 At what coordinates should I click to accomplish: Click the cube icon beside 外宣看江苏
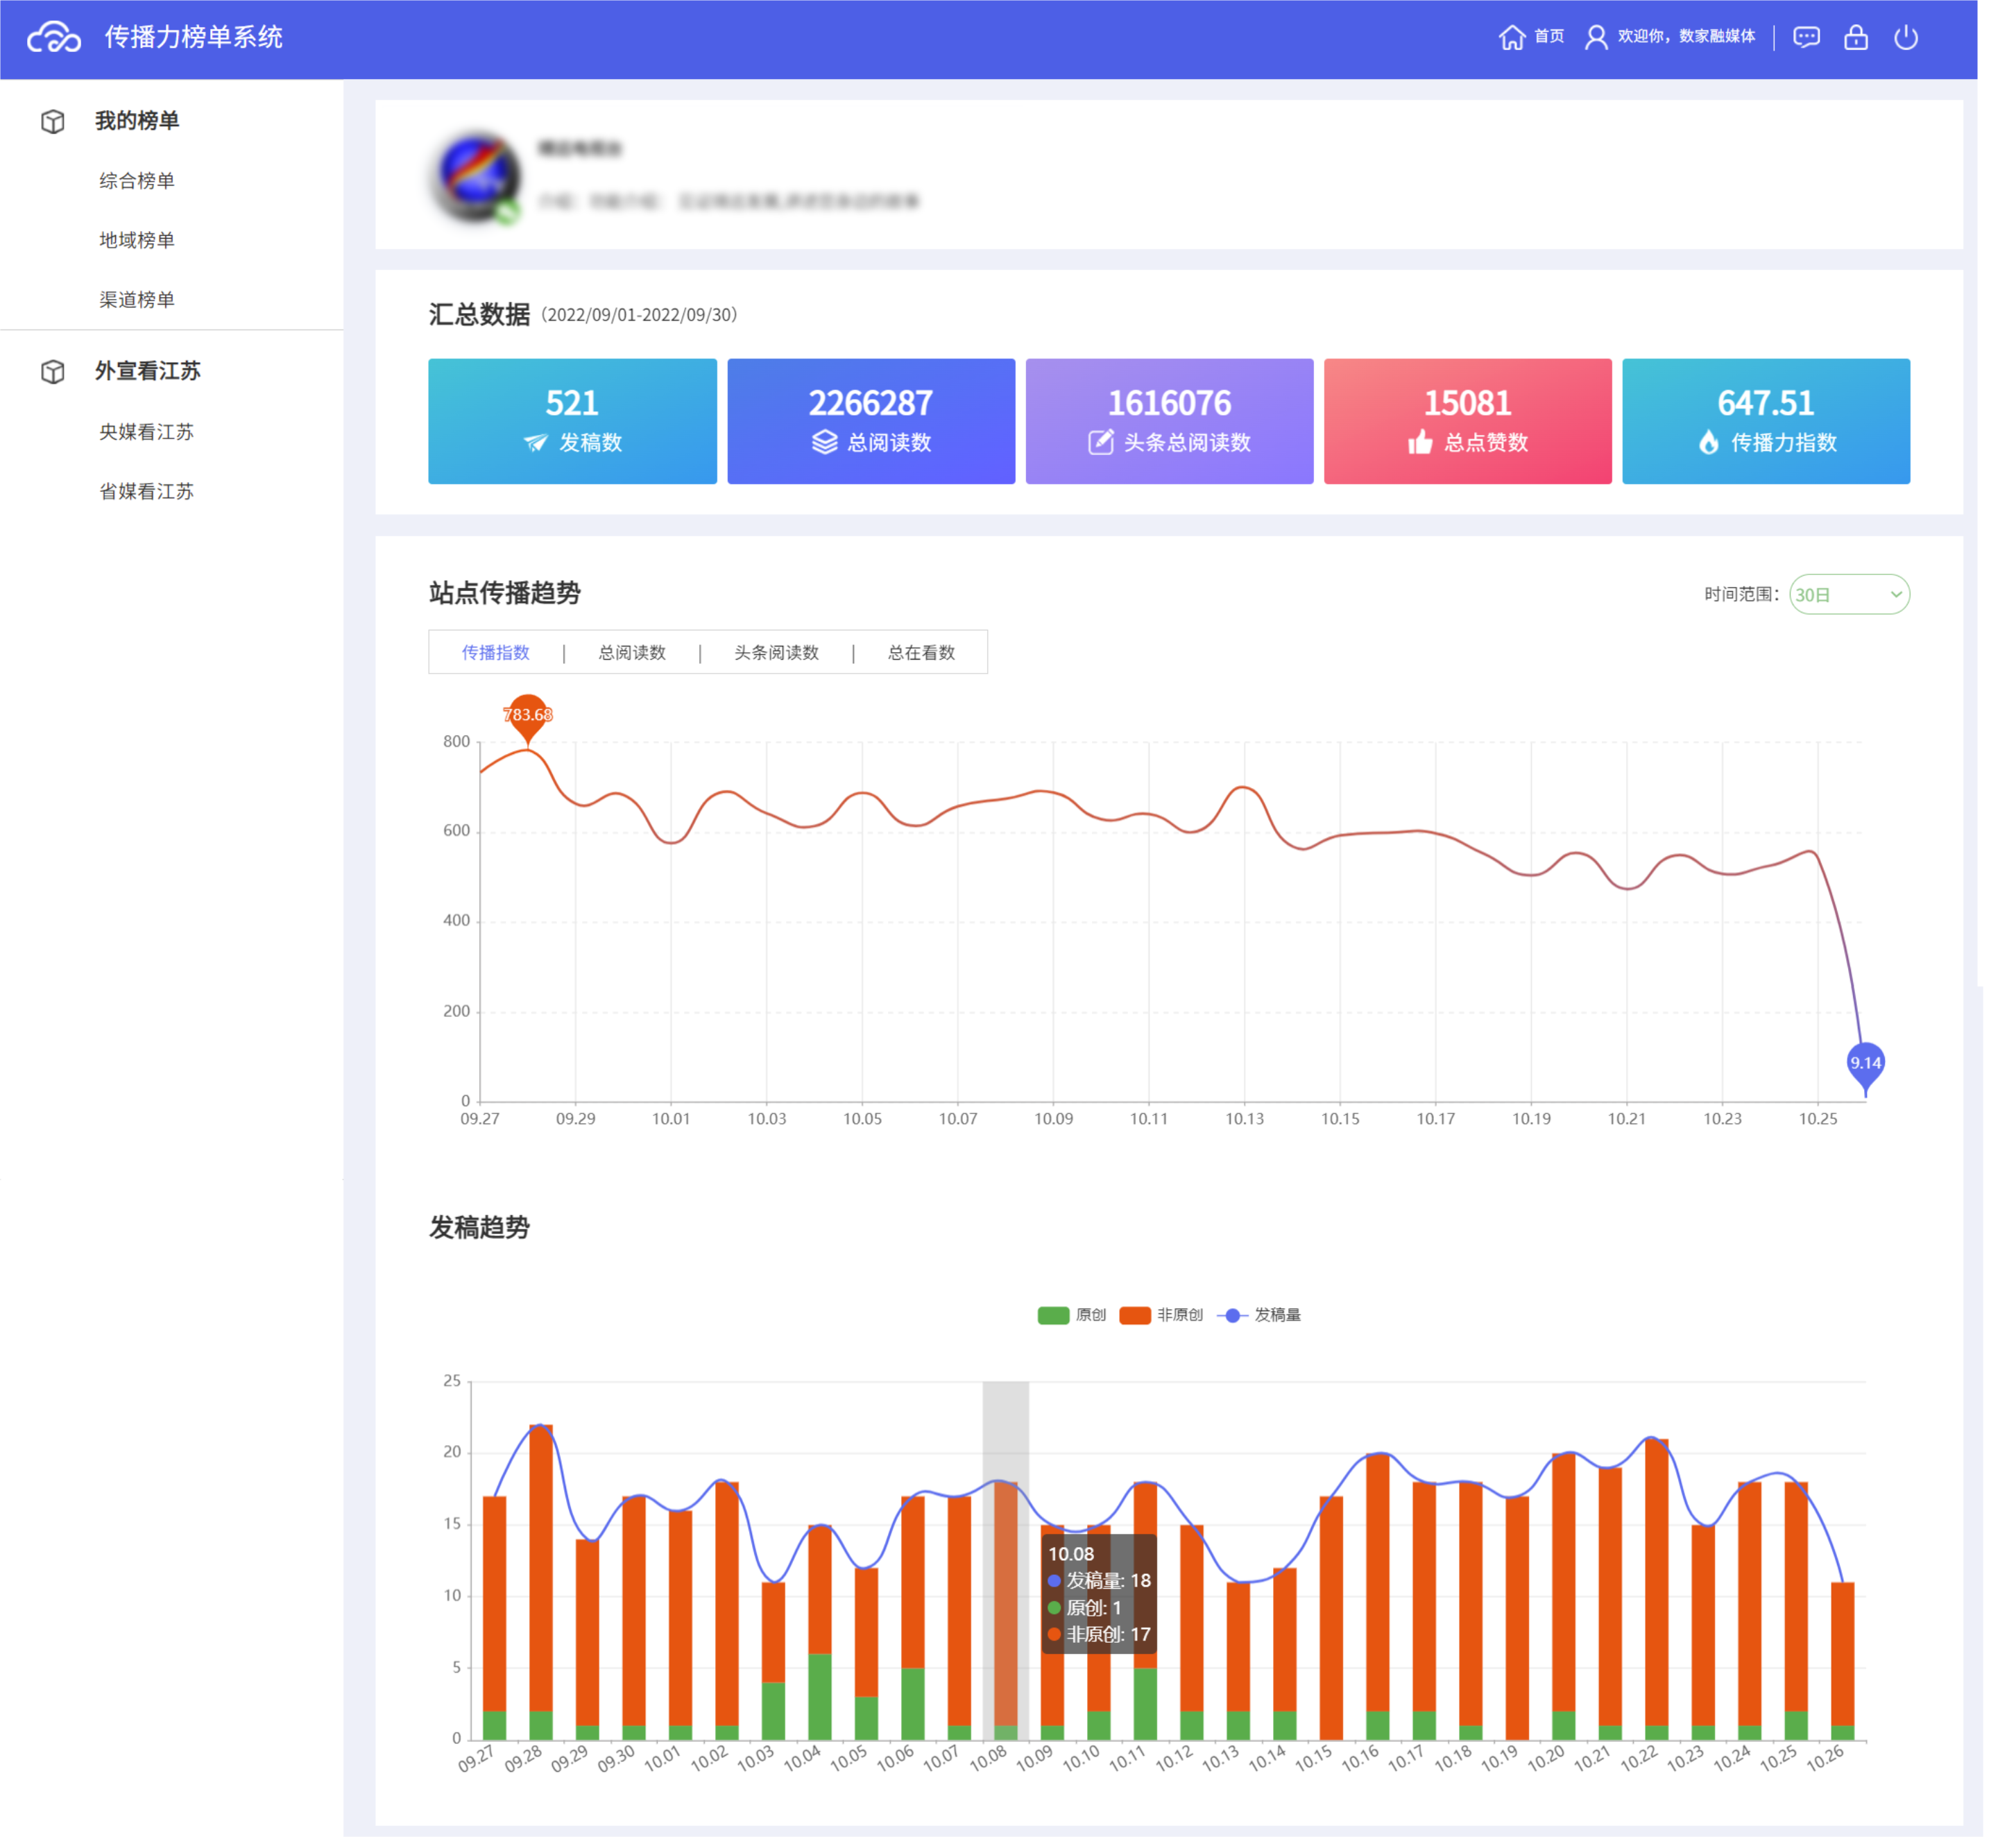[x=53, y=371]
